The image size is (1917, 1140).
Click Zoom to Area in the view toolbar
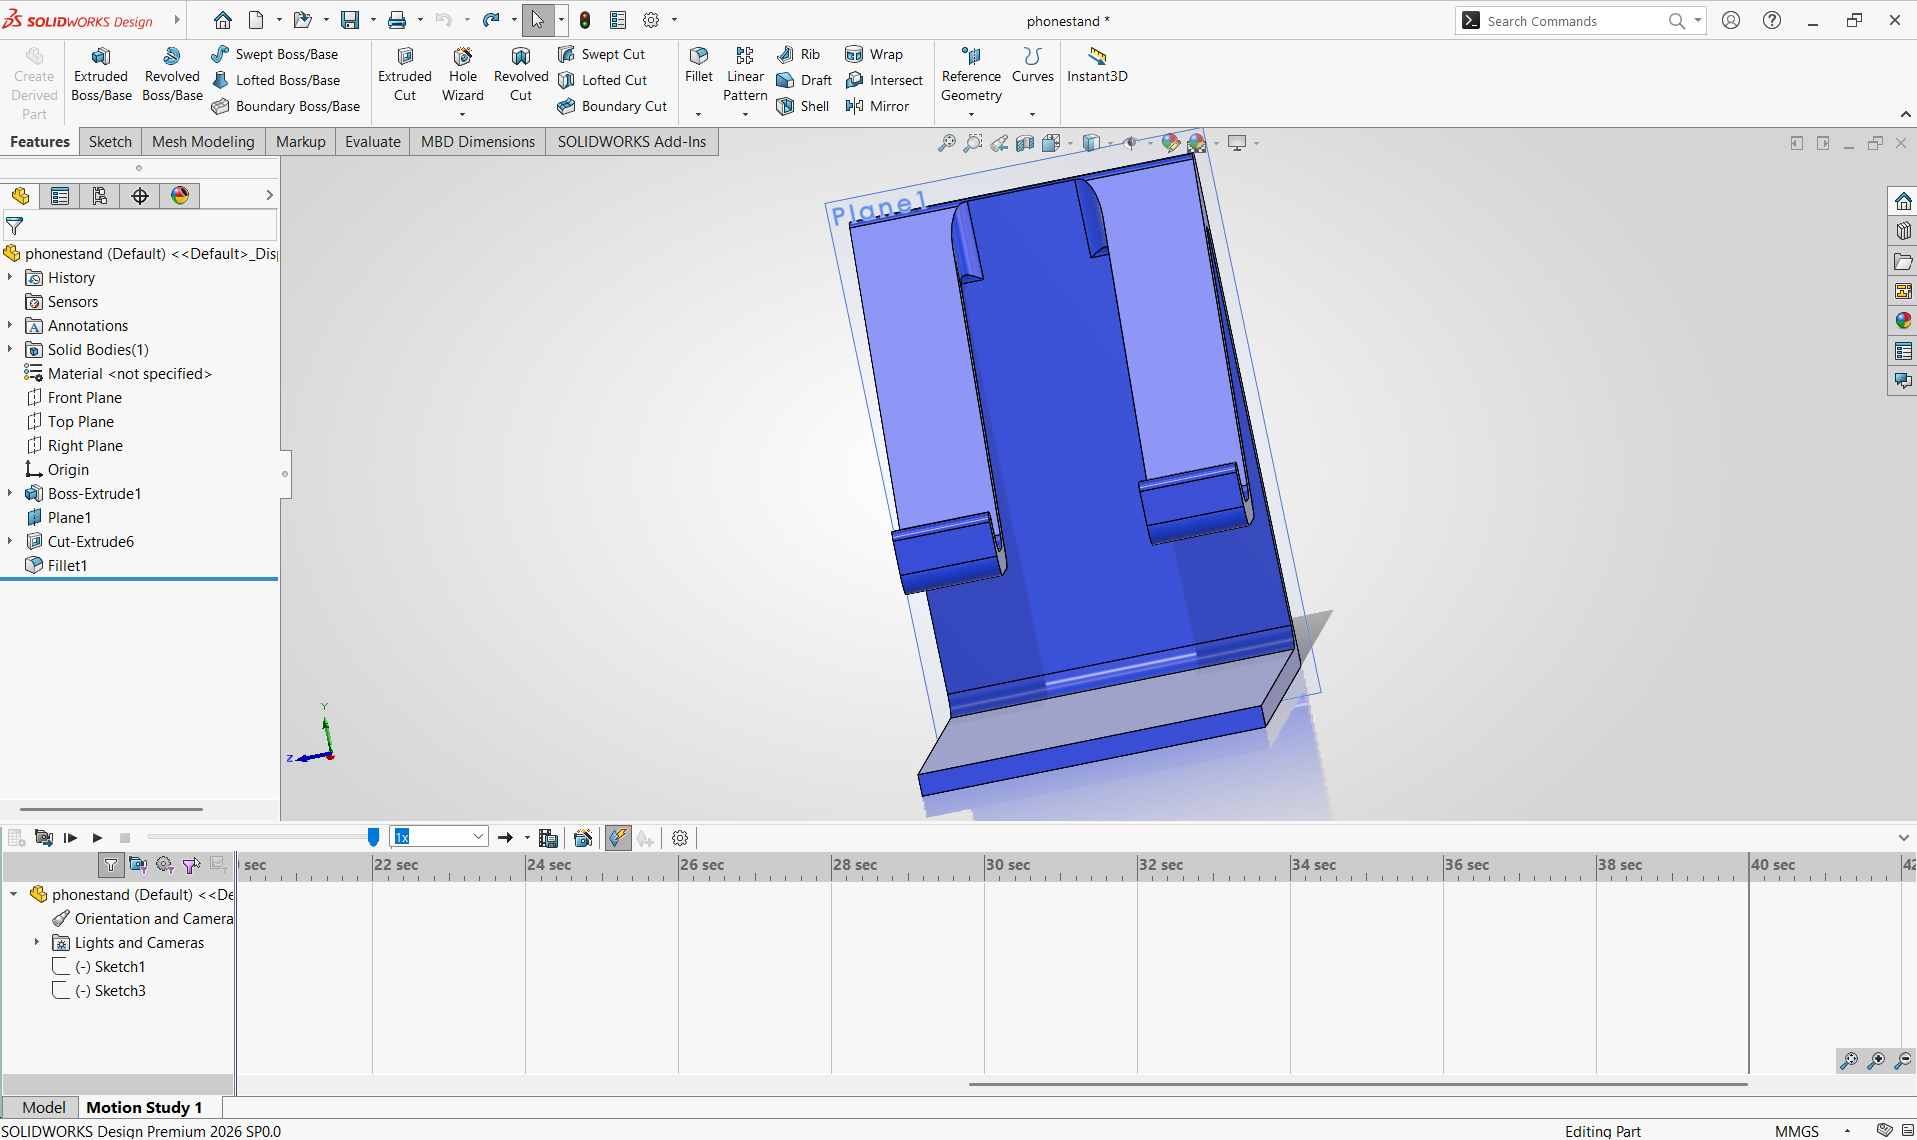point(972,143)
